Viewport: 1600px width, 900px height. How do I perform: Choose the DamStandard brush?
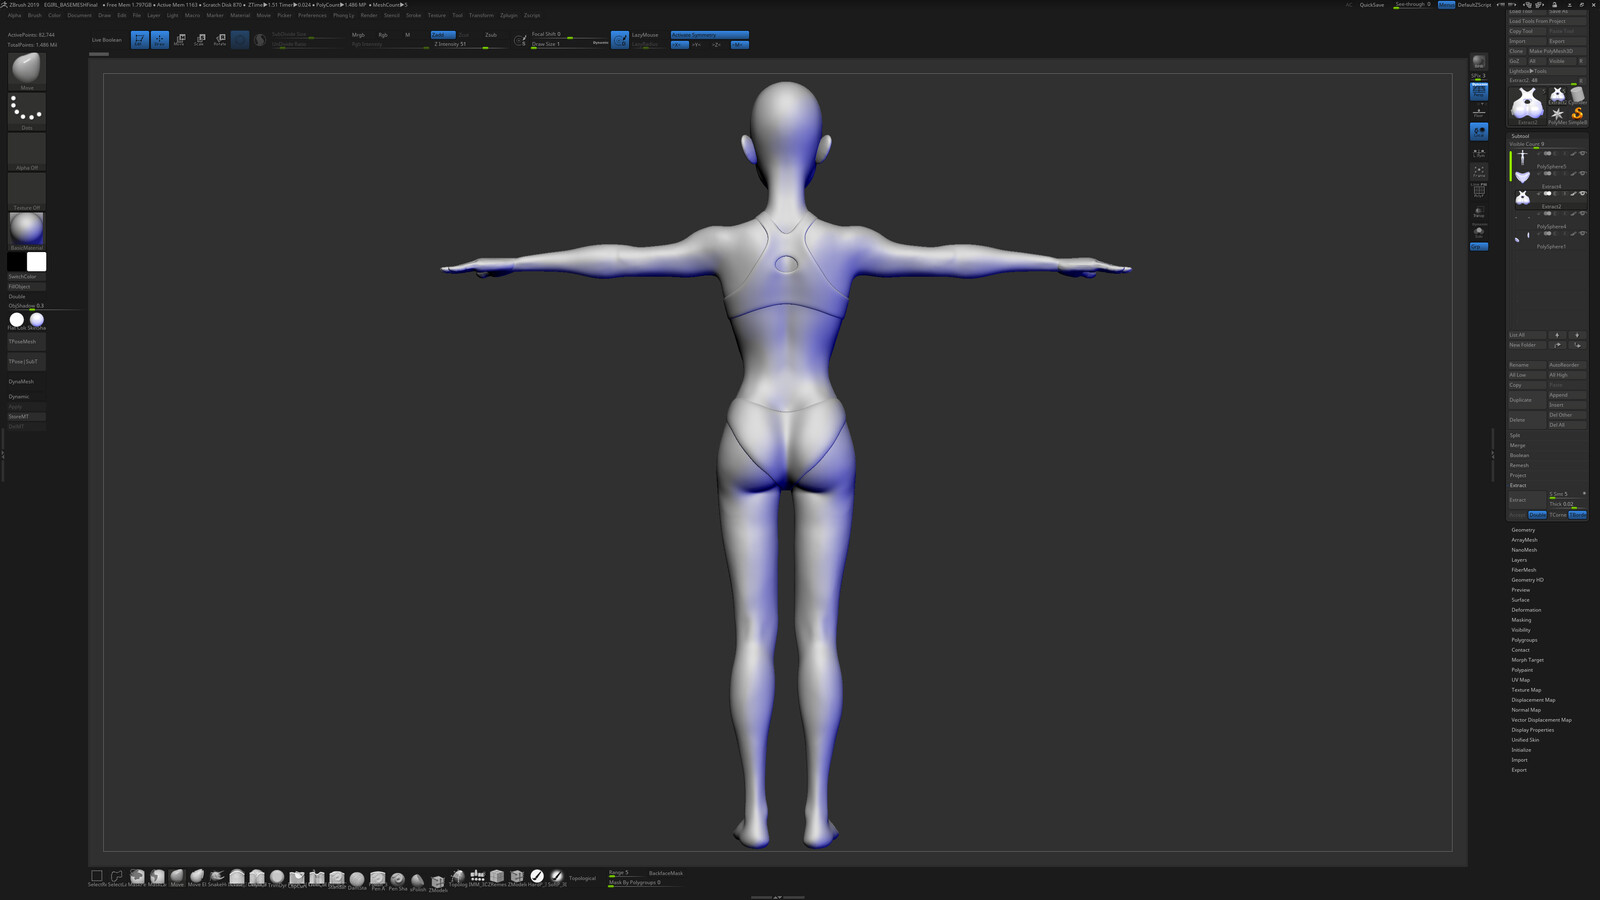click(357, 879)
